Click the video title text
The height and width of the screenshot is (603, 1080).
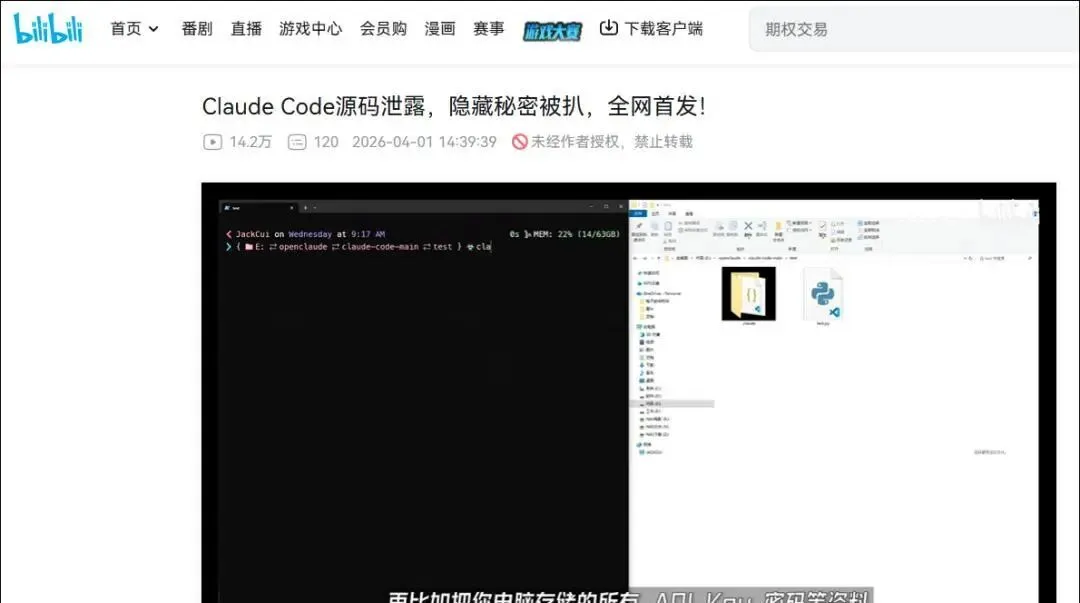453,106
